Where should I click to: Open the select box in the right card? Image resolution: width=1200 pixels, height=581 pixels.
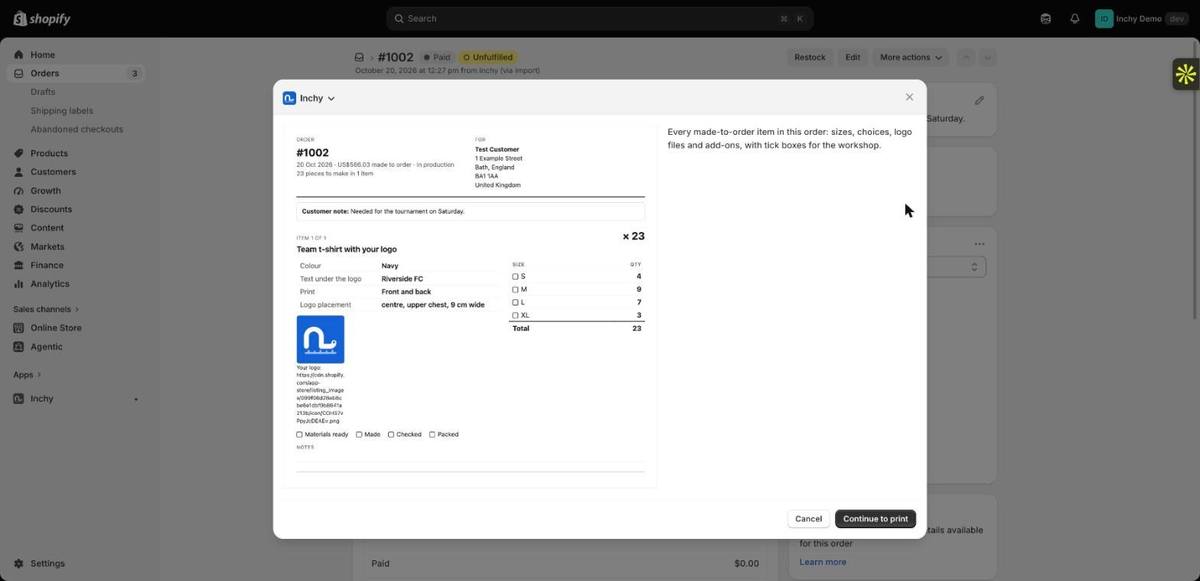tap(956, 267)
